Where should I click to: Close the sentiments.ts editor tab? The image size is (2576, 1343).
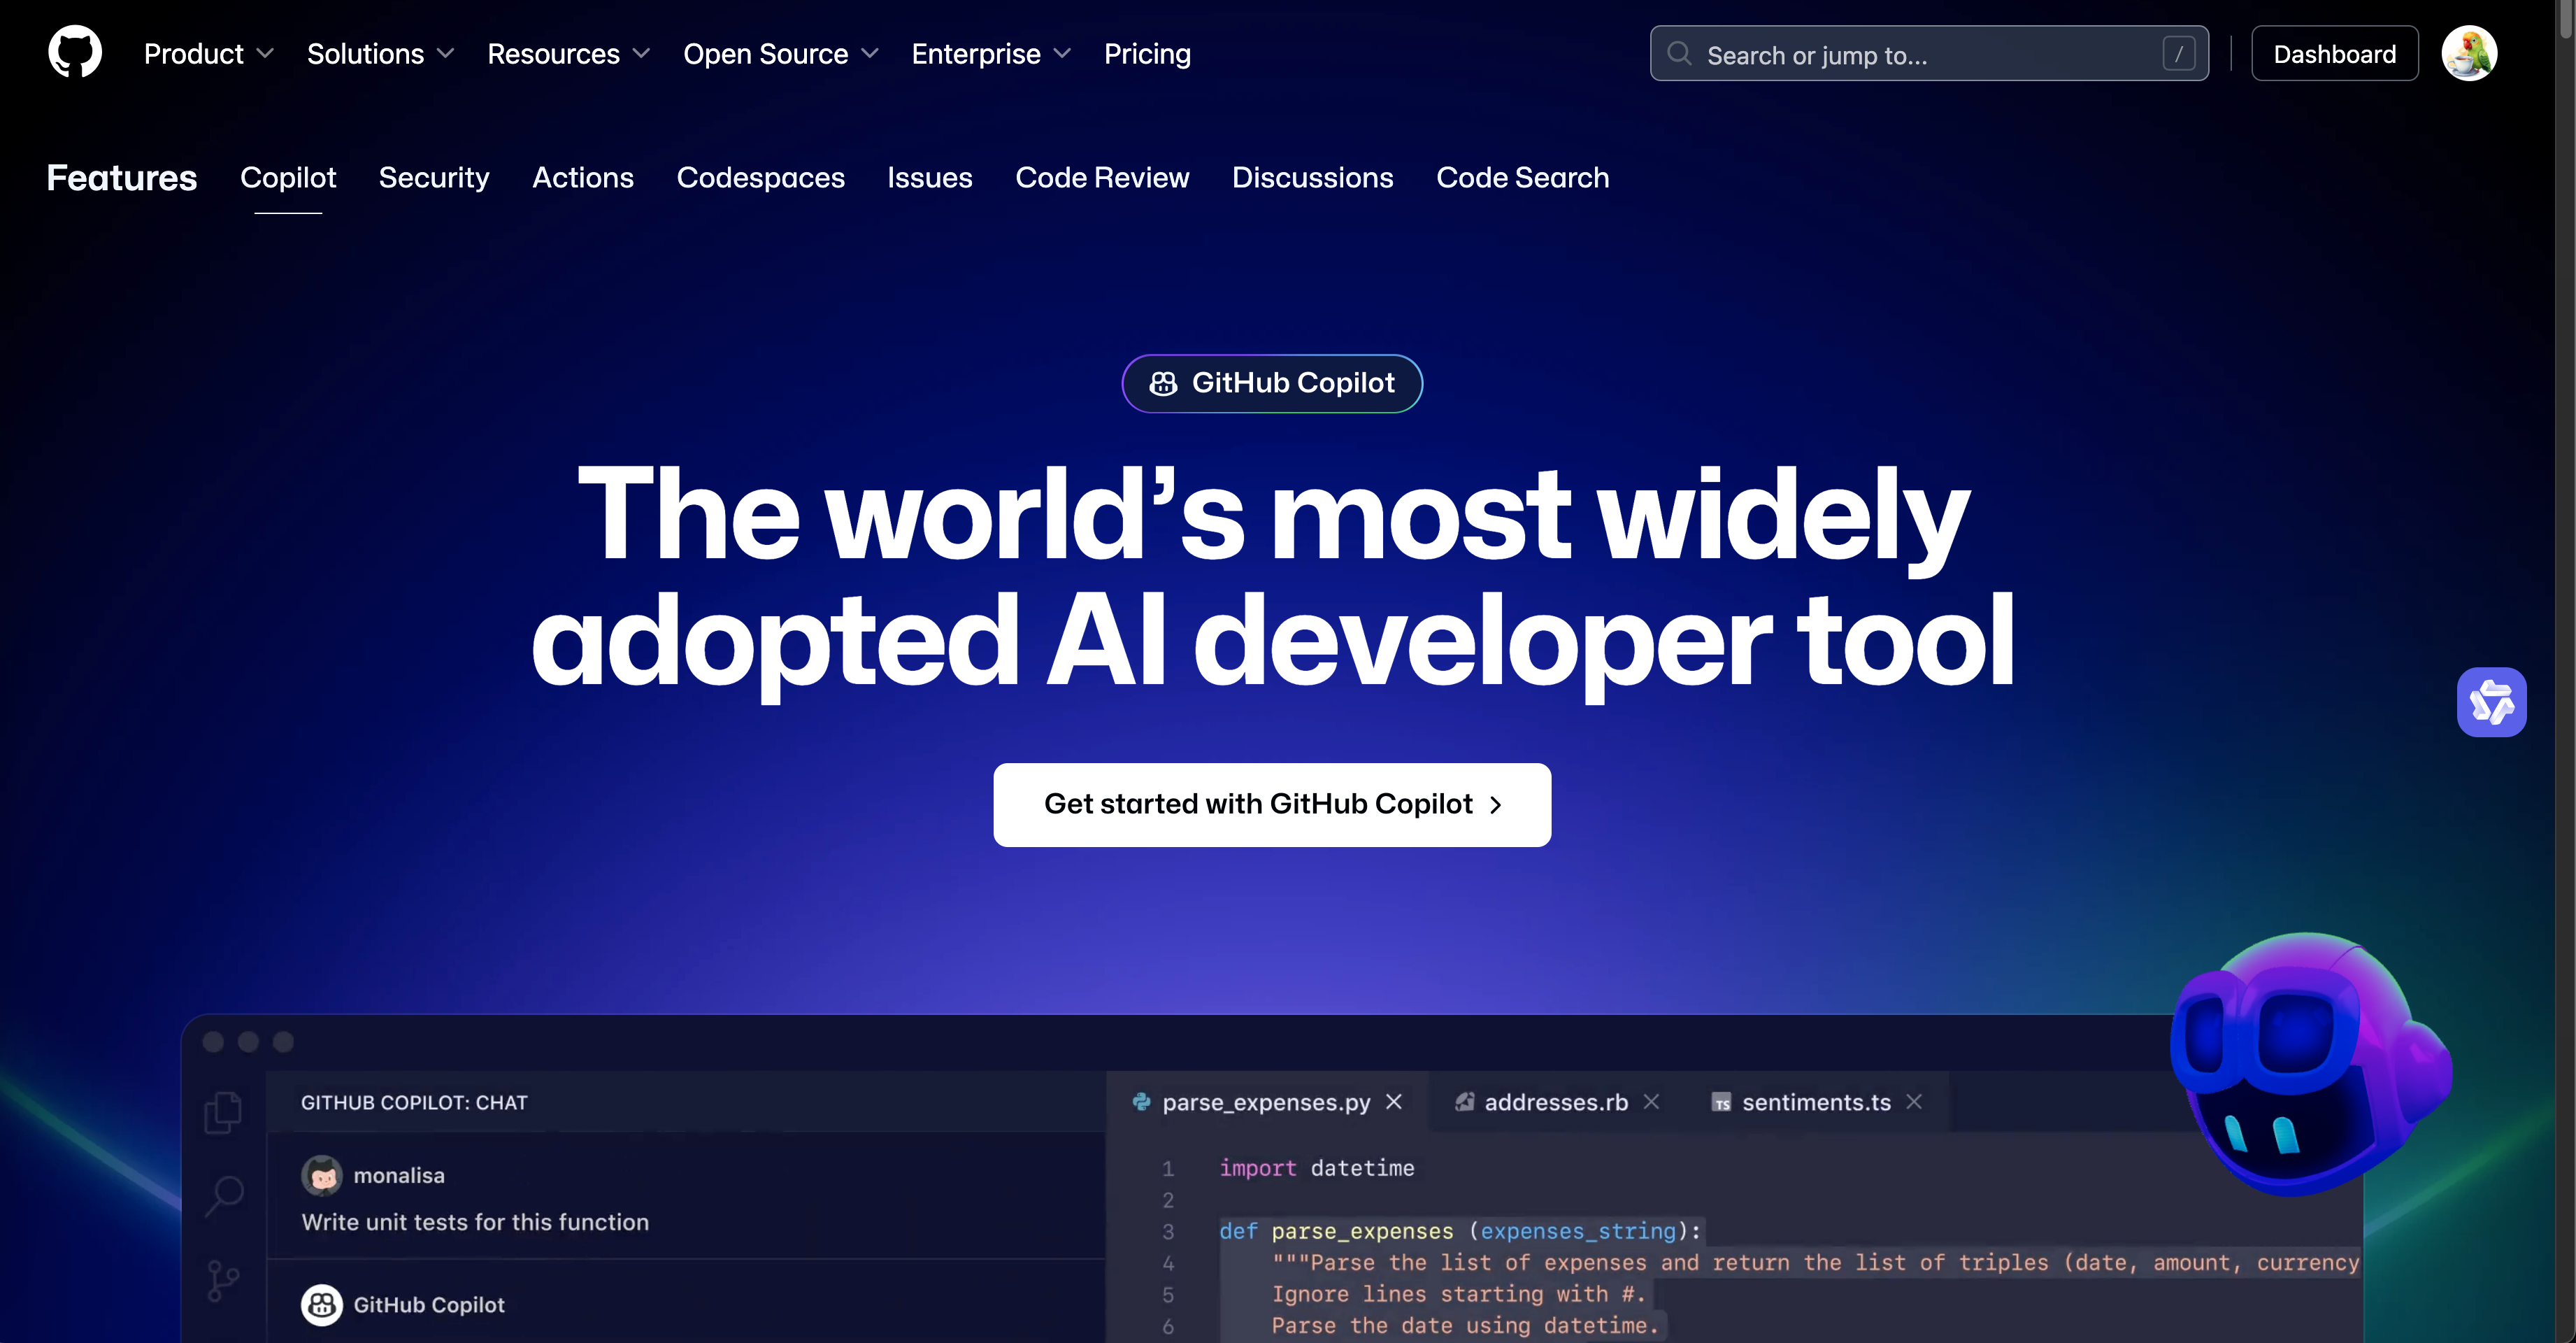click(1914, 1102)
